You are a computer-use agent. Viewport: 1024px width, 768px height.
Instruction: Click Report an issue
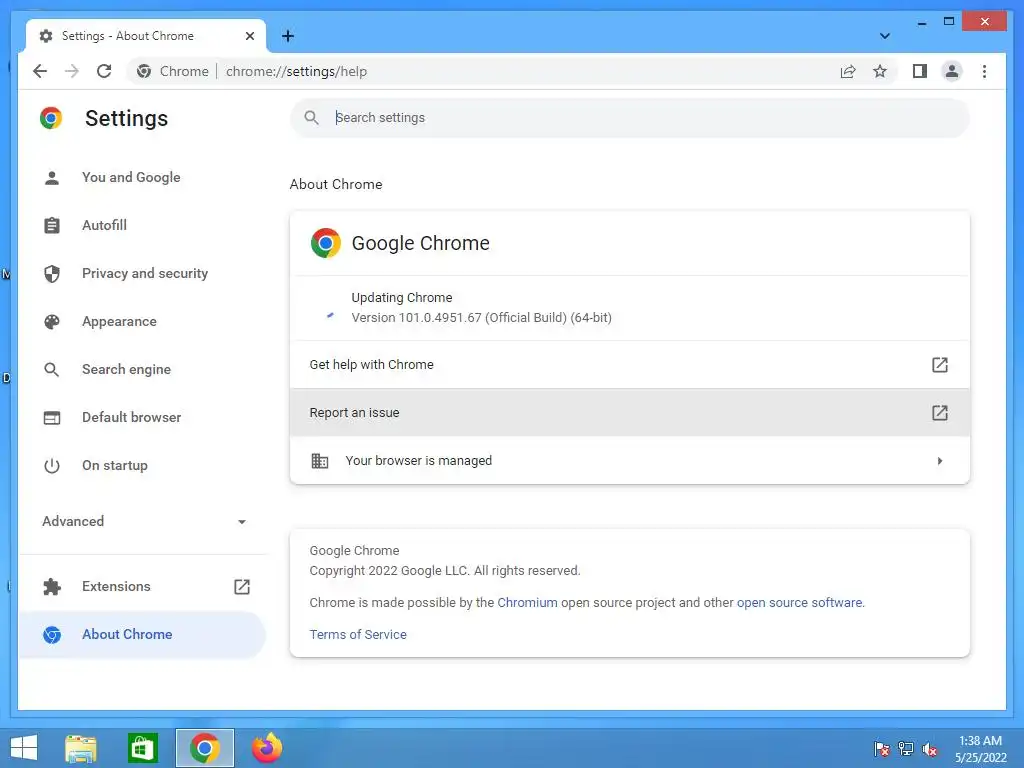(x=630, y=413)
